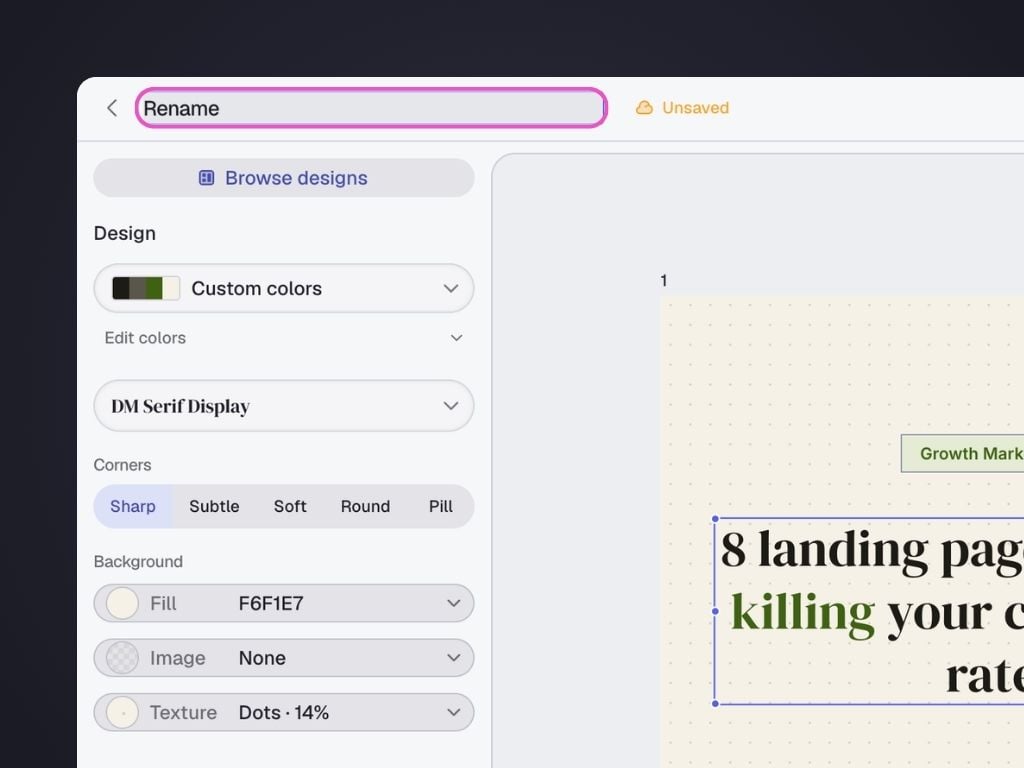
Task: Click the Texture preview circle
Action: click(x=122, y=712)
